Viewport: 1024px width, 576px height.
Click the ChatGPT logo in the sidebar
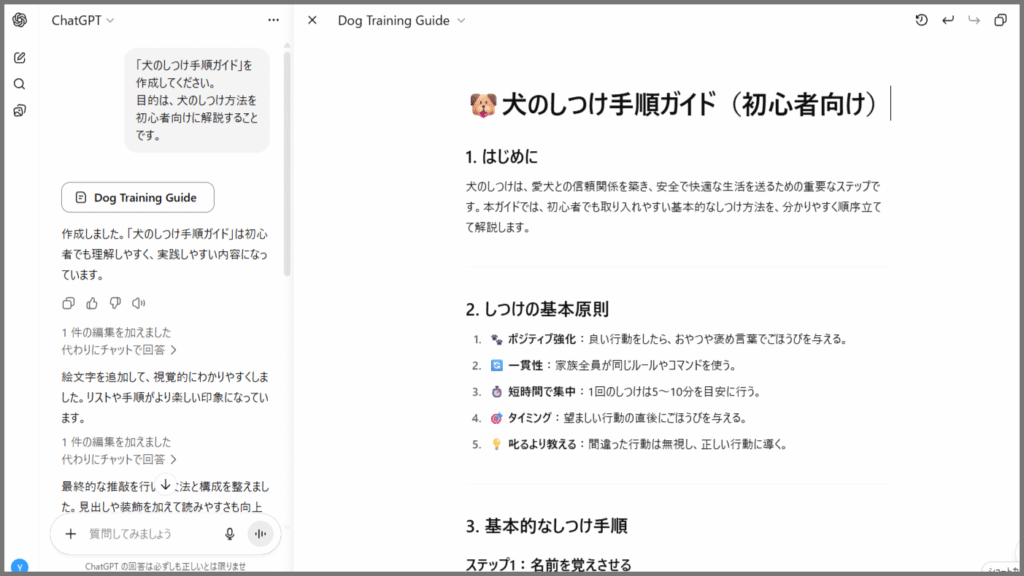[x=20, y=20]
